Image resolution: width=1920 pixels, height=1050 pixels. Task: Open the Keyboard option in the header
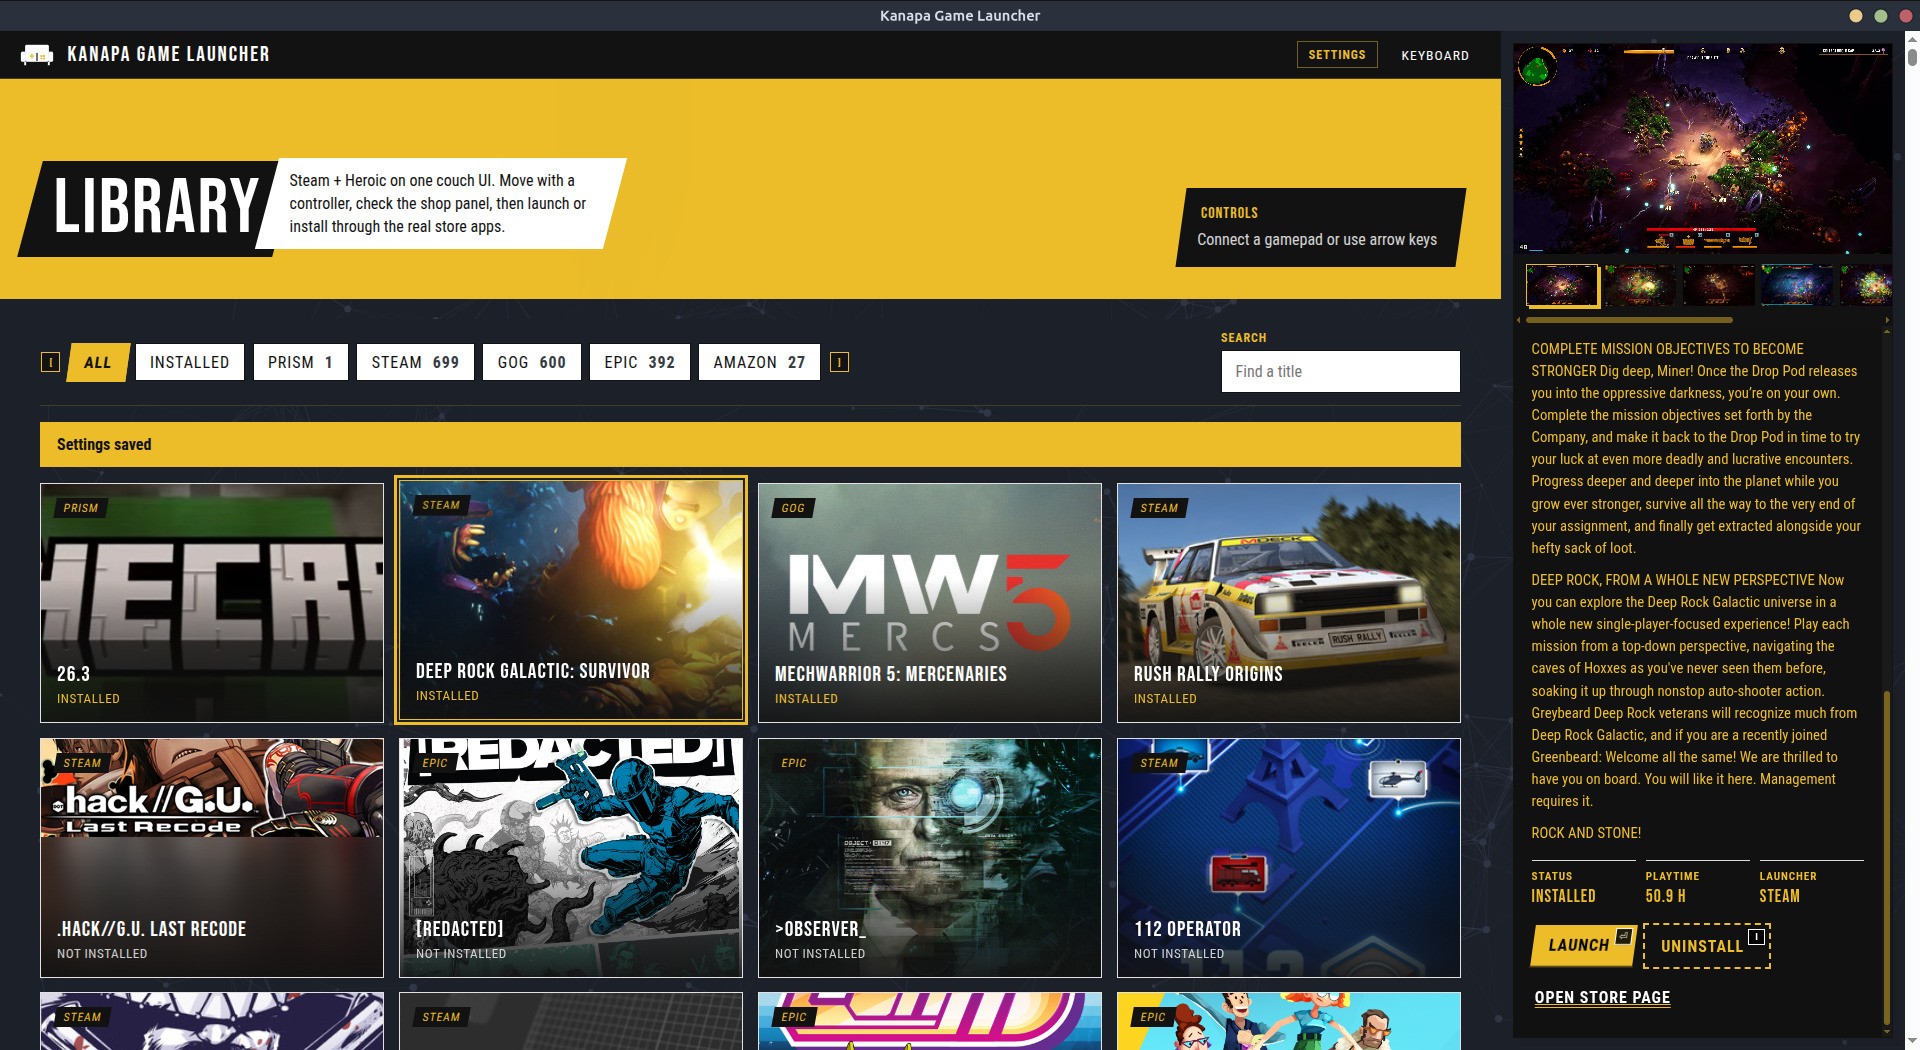pyautogui.click(x=1435, y=55)
